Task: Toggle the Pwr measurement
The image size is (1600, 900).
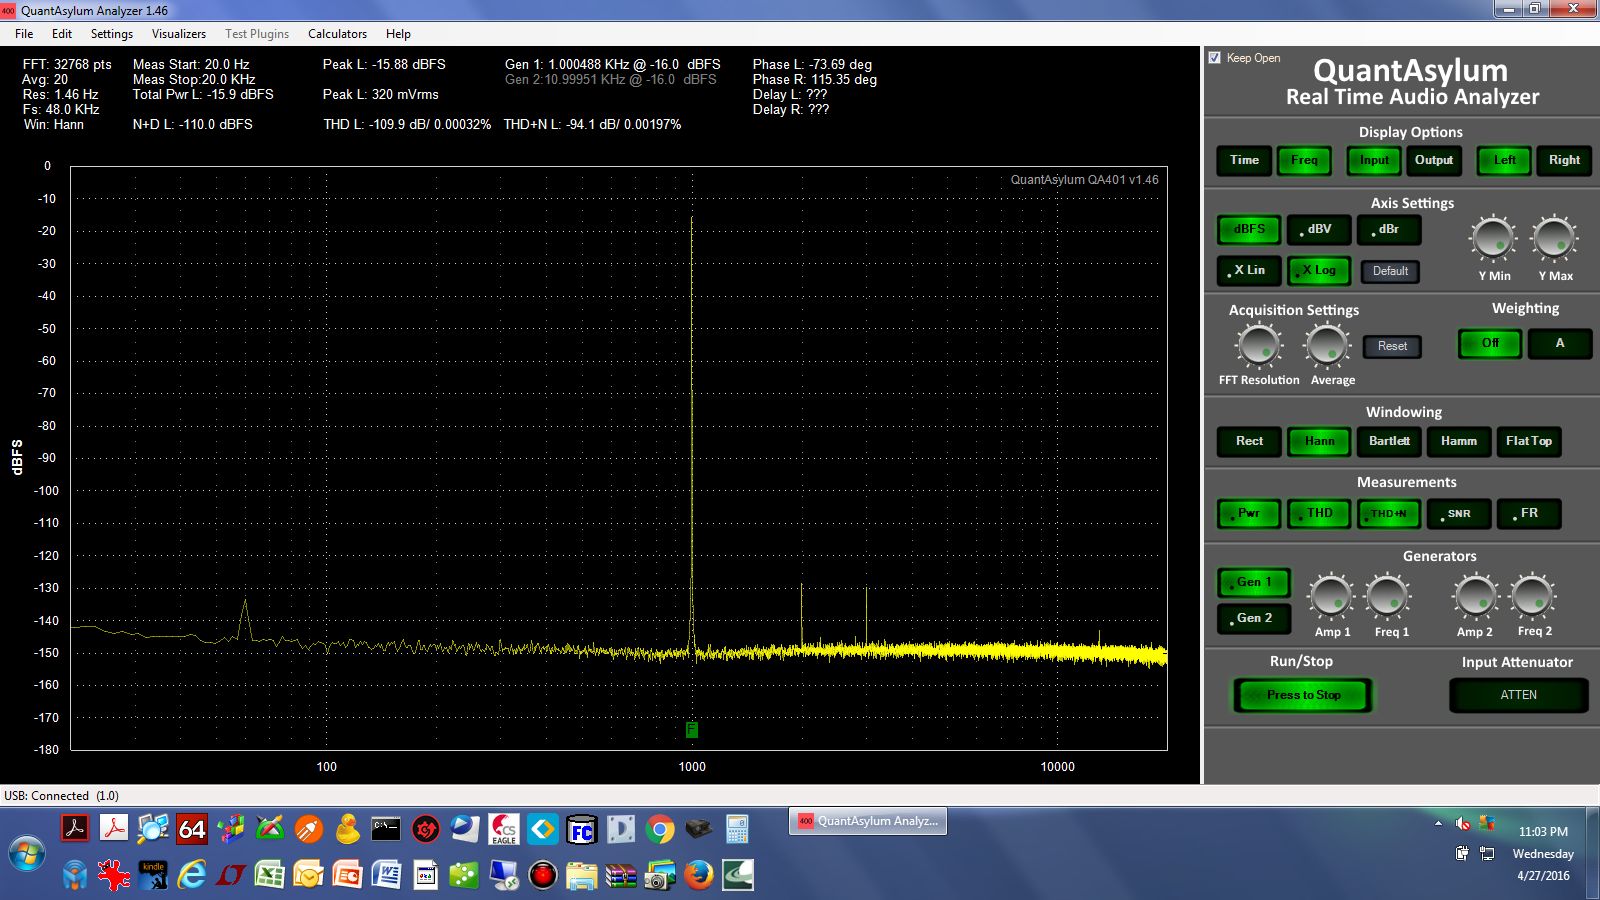Action: point(1249,513)
